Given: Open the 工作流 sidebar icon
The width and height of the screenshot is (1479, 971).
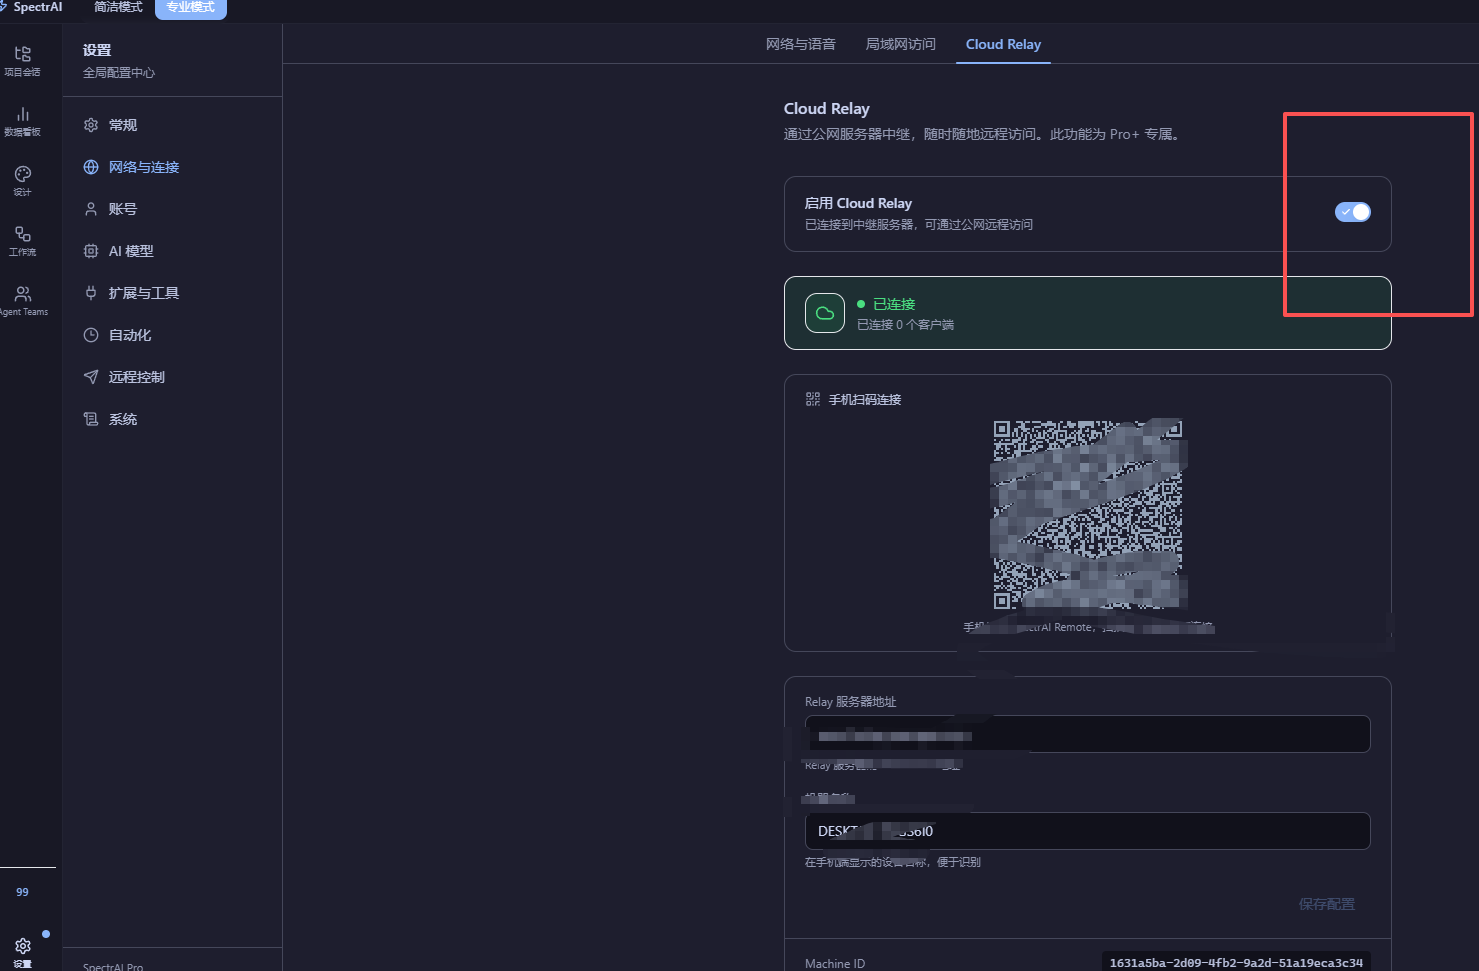Looking at the screenshot, I should pos(22,240).
